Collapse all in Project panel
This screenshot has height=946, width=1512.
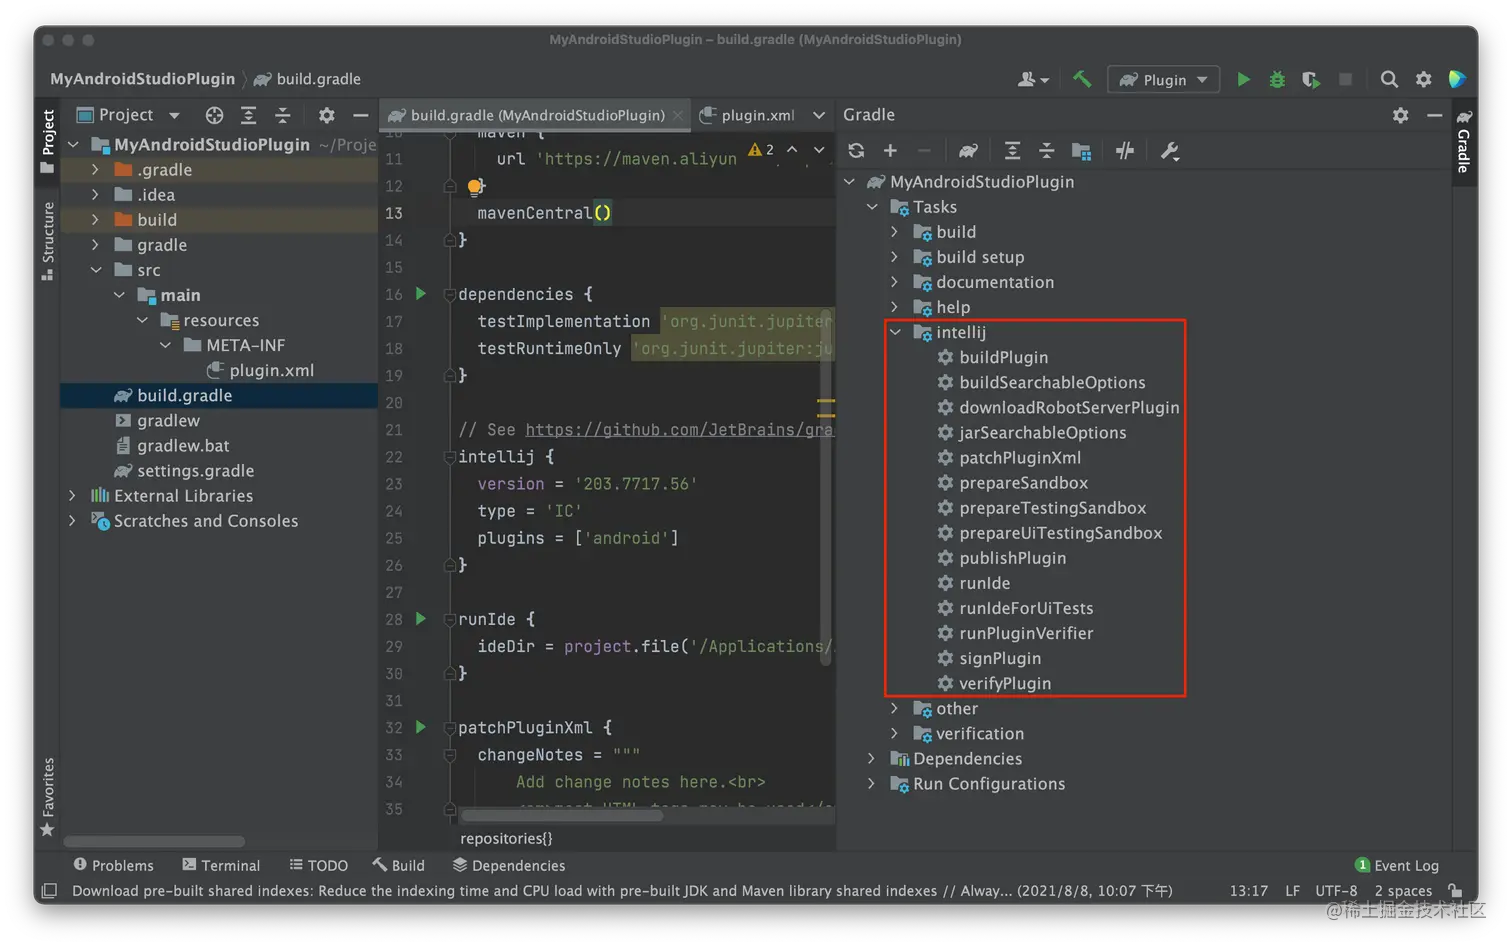pos(283,115)
